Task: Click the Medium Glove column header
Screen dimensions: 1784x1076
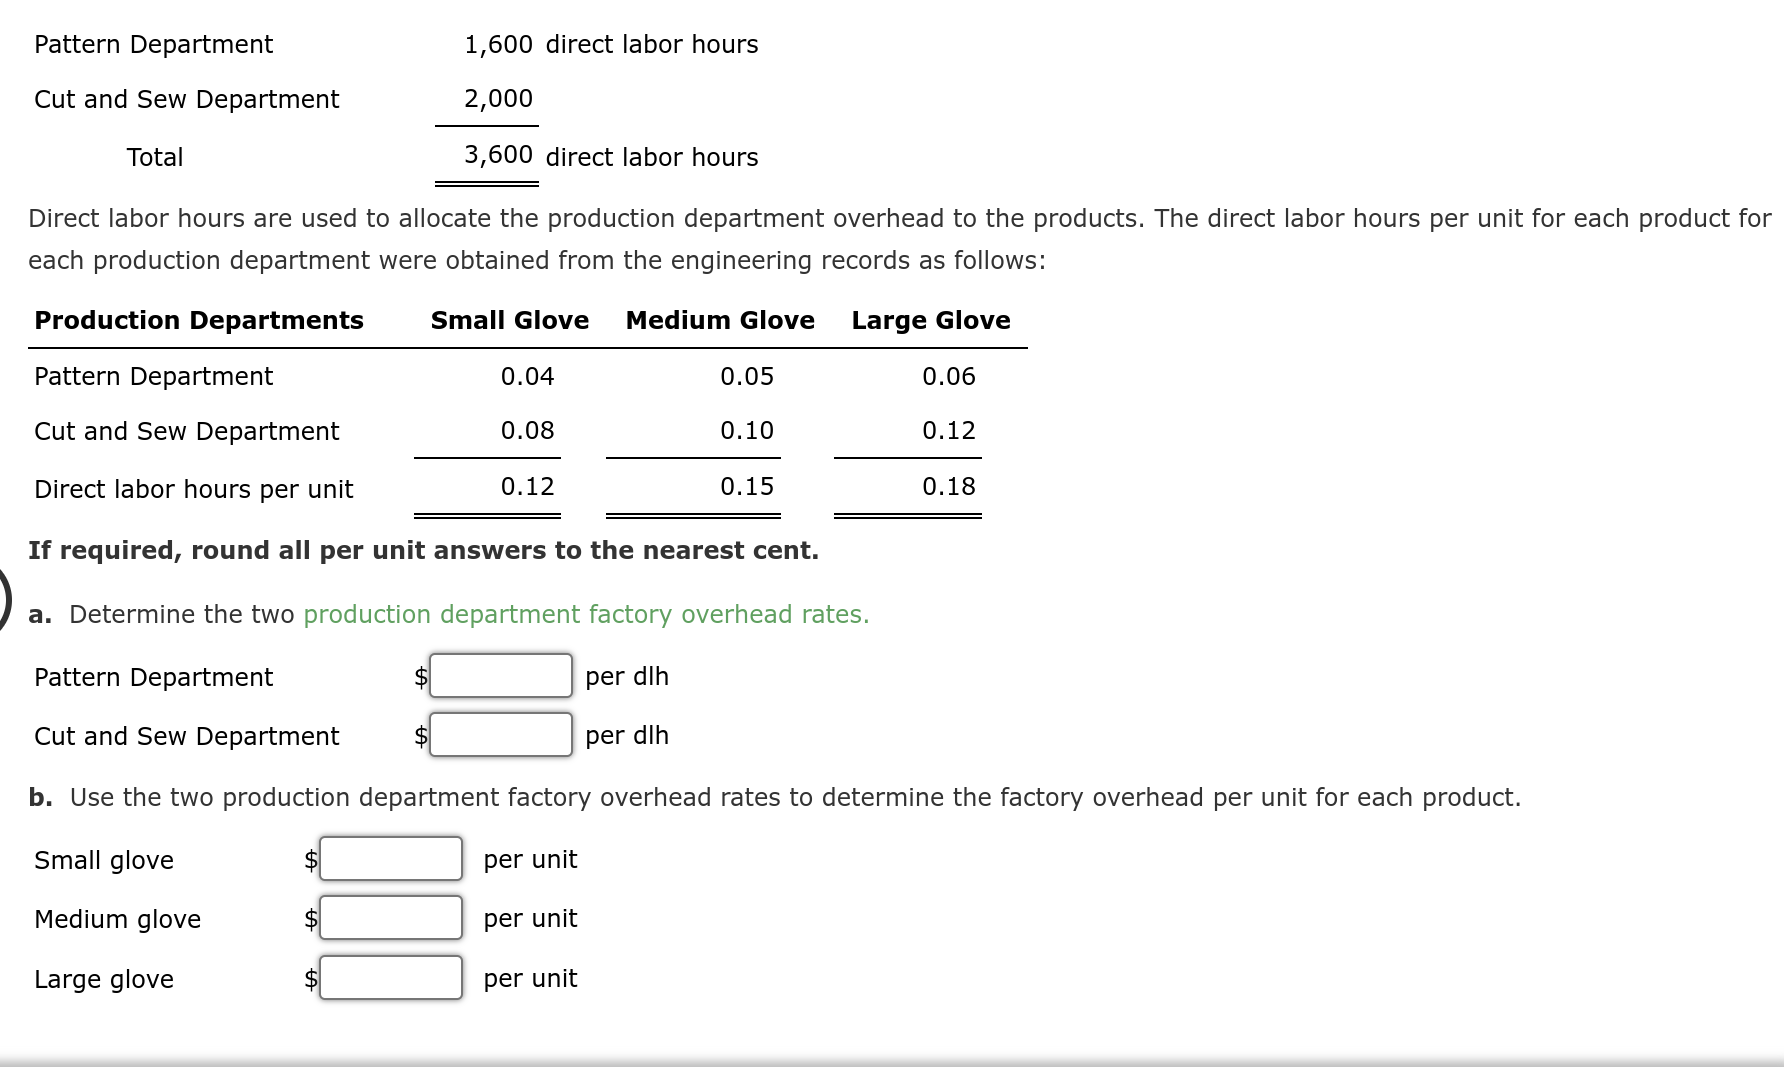Action: tap(719, 320)
